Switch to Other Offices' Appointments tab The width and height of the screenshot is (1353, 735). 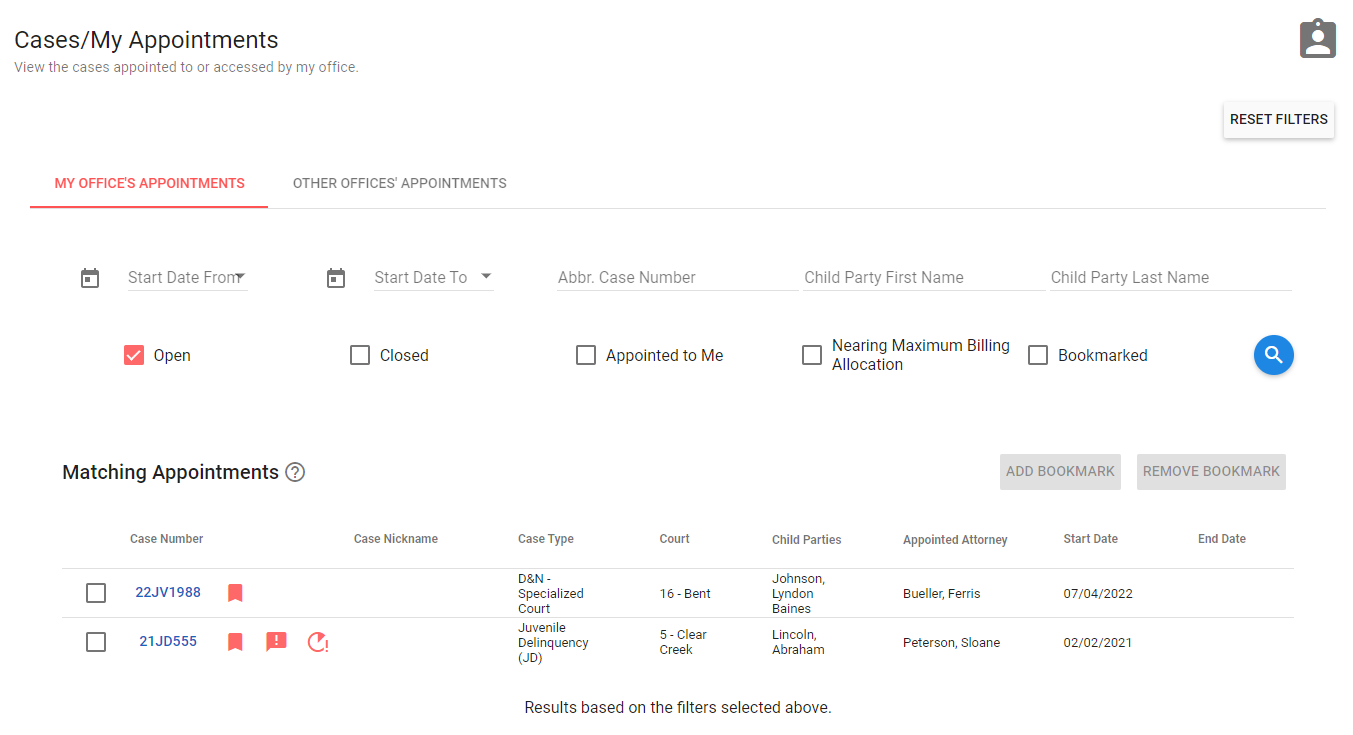point(399,183)
